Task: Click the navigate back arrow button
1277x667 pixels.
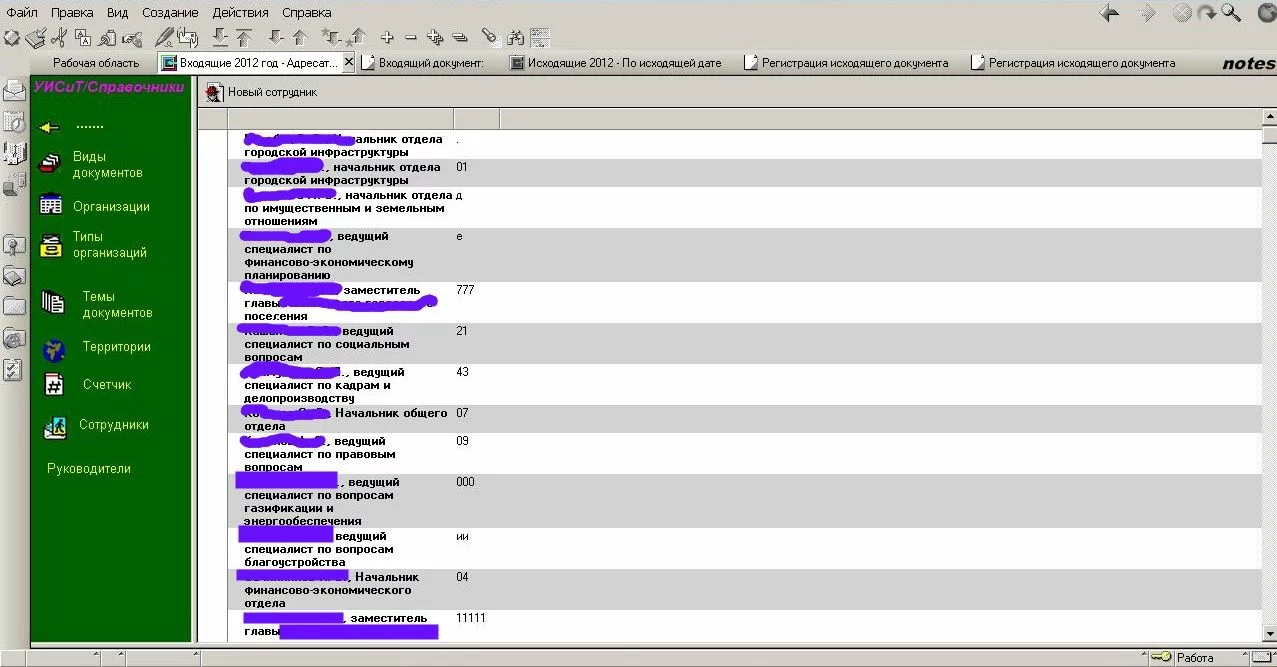Action: click(x=1109, y=13)
